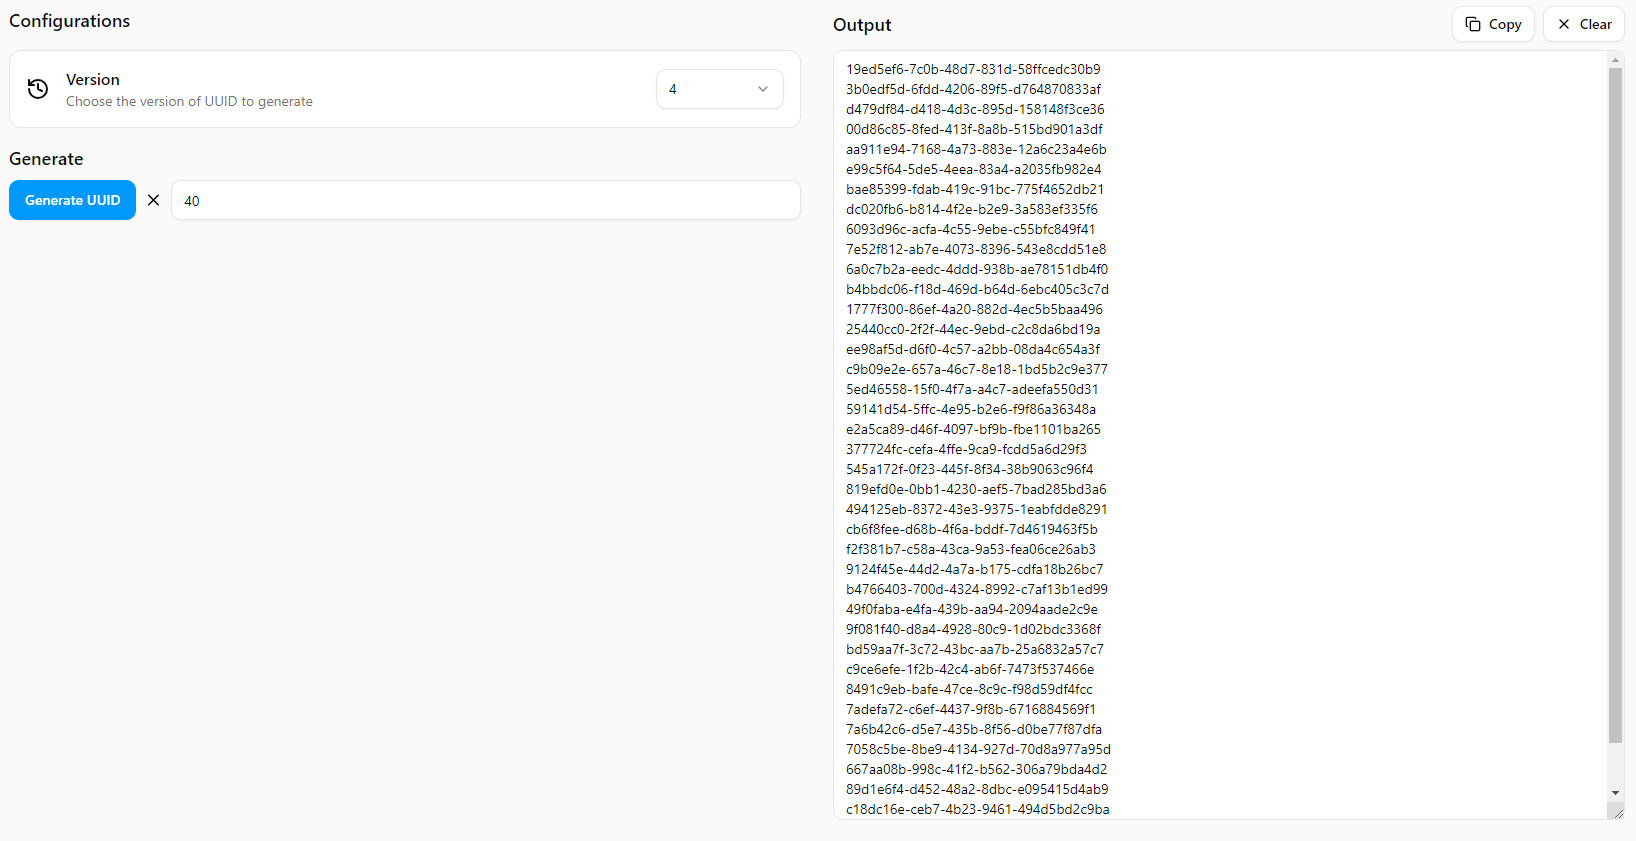Click the UUID line starting with 7e52f812
The image size is (1636, 841).
975,249
